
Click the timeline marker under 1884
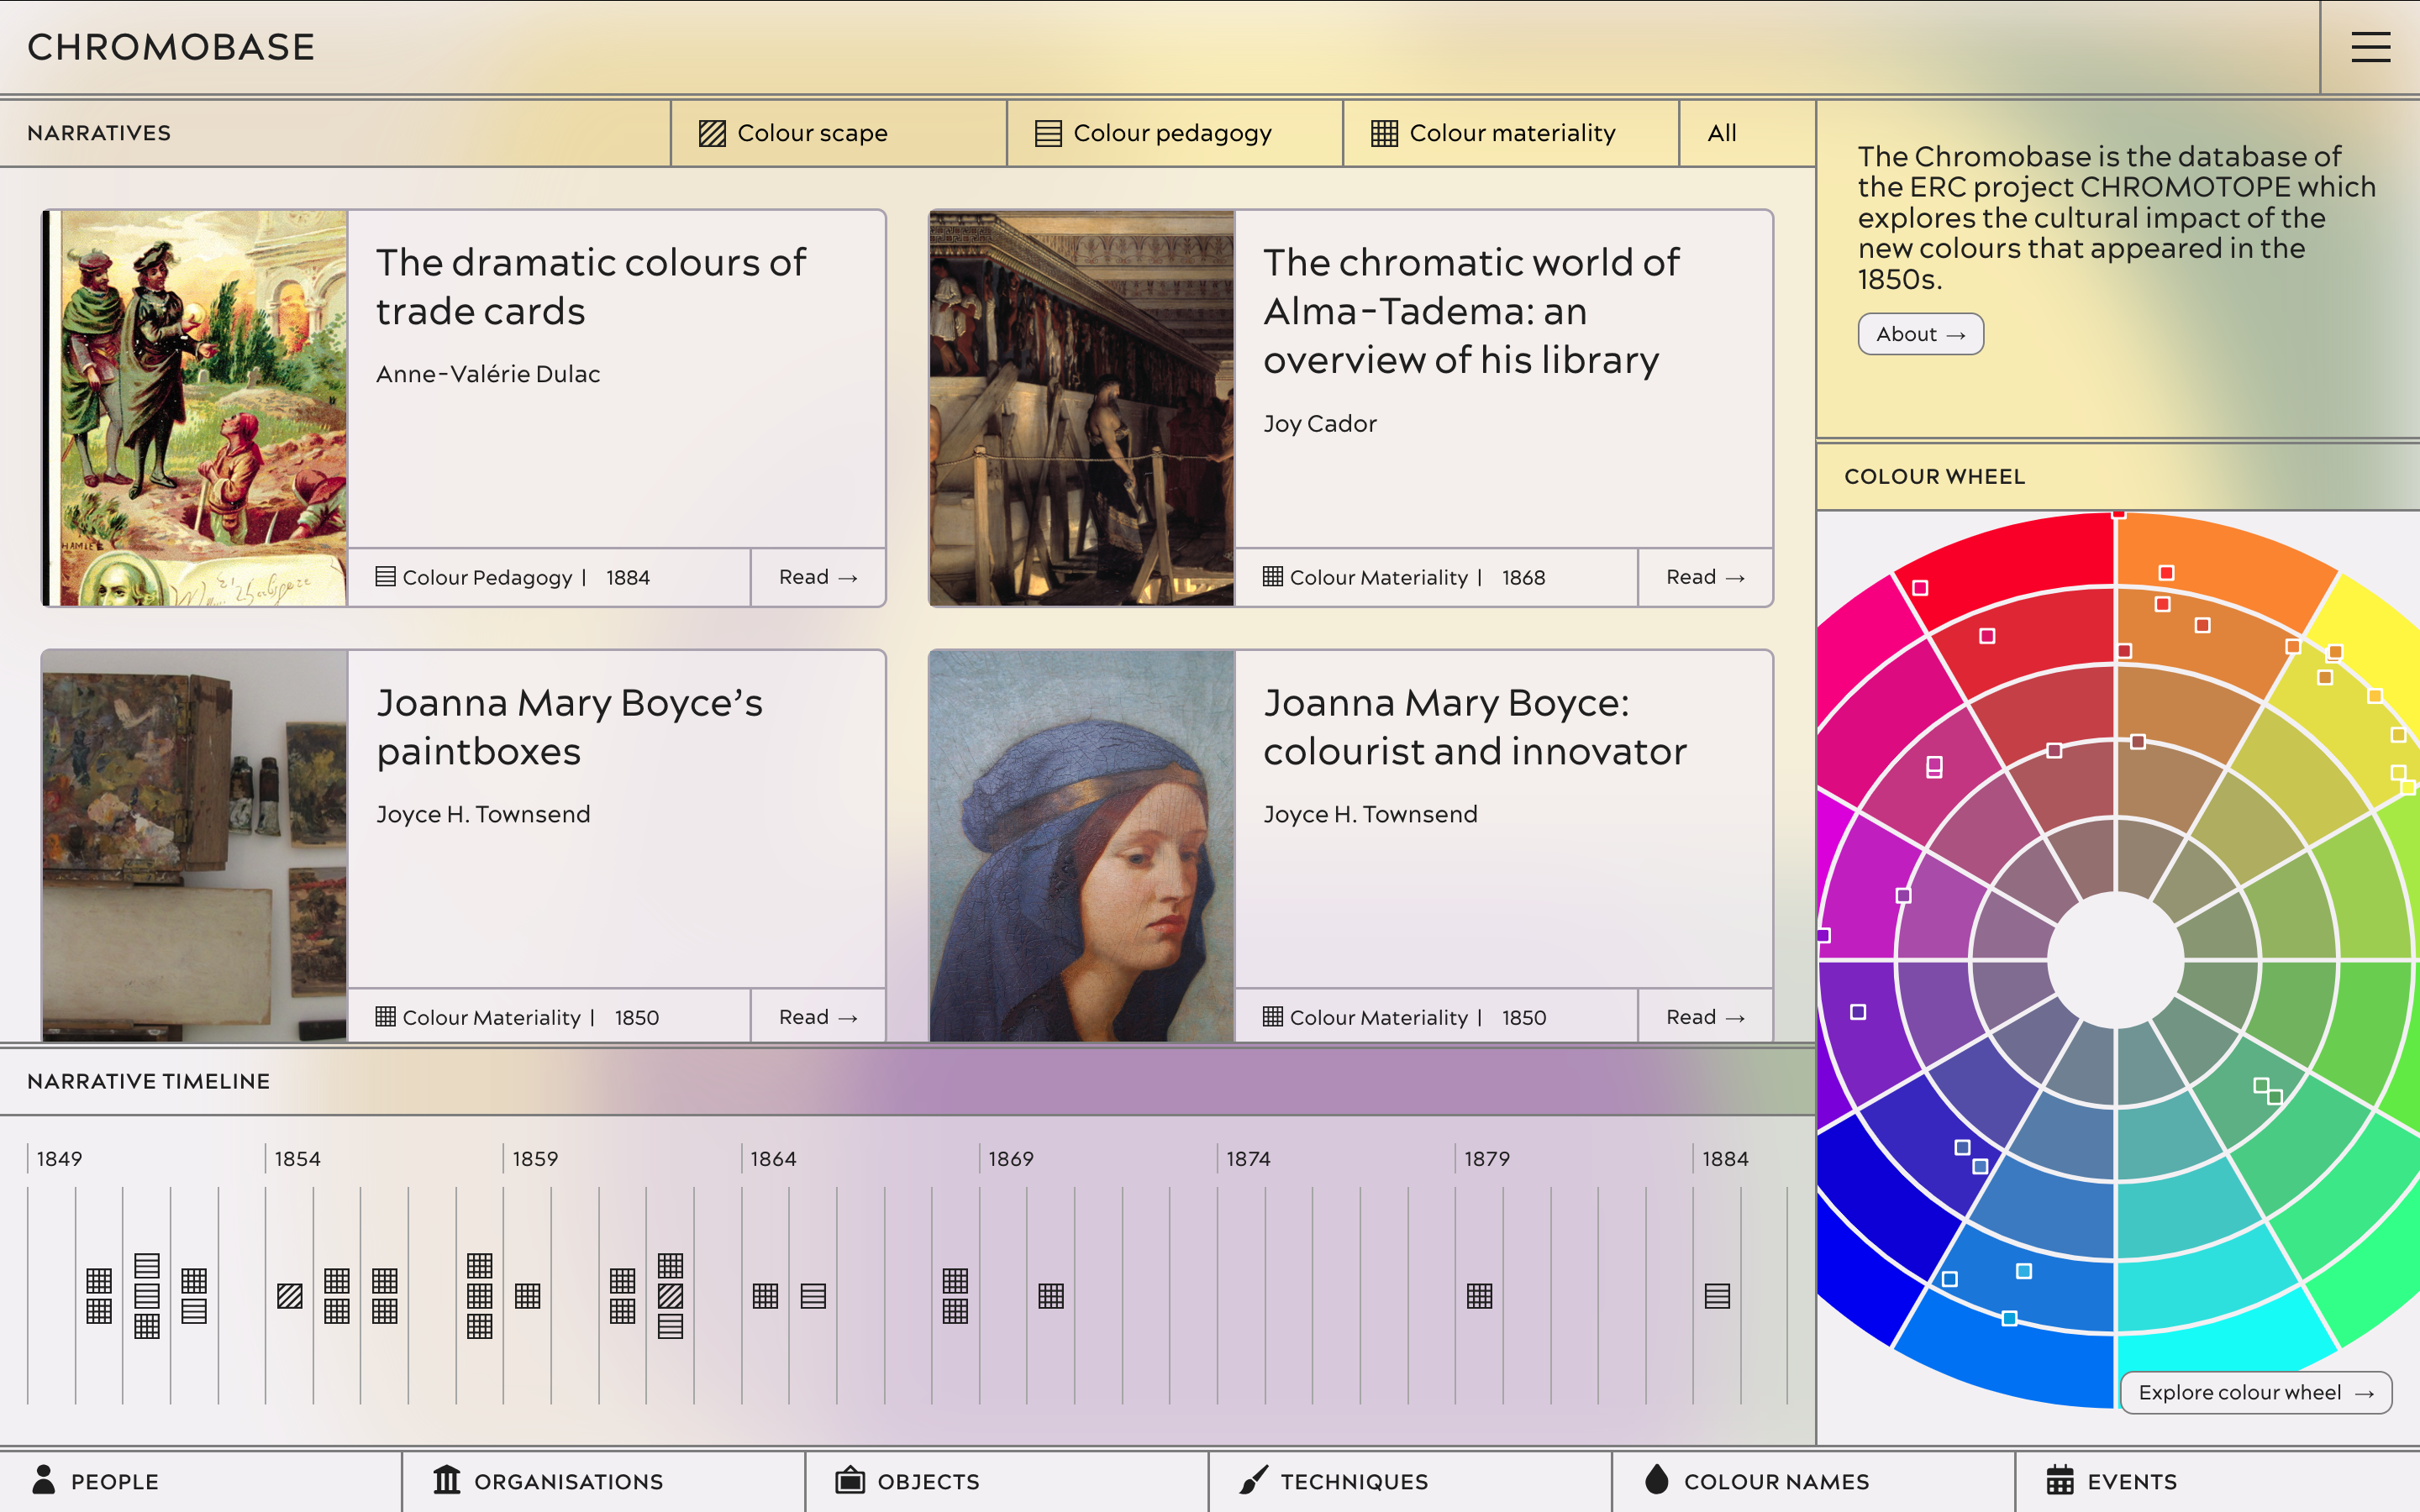(1717, 1296)
